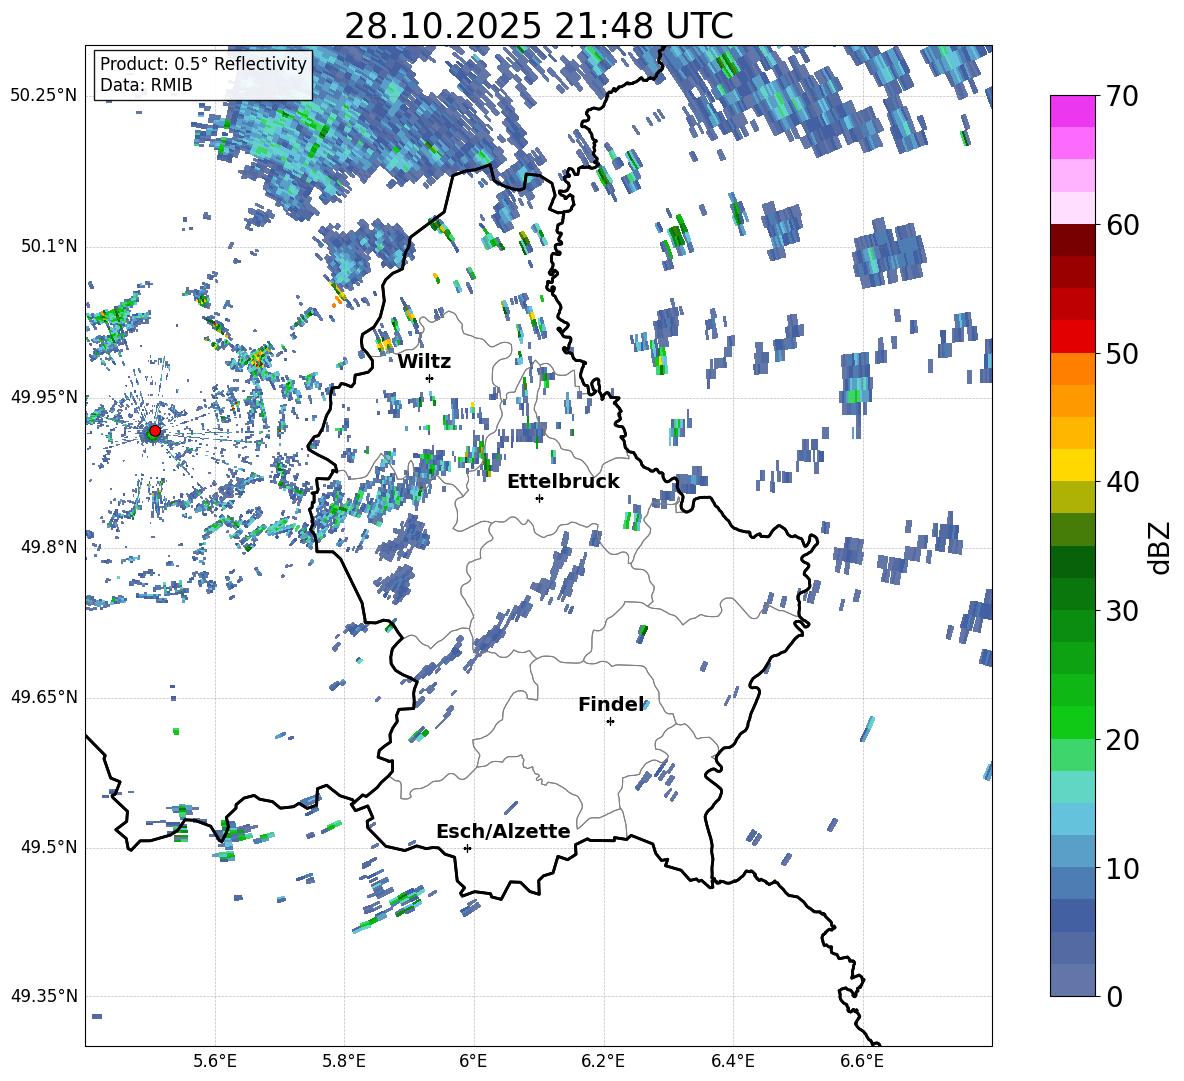Click the 49.8°N latitude label
The image size is (1184, 1081).
coord(48,547)
